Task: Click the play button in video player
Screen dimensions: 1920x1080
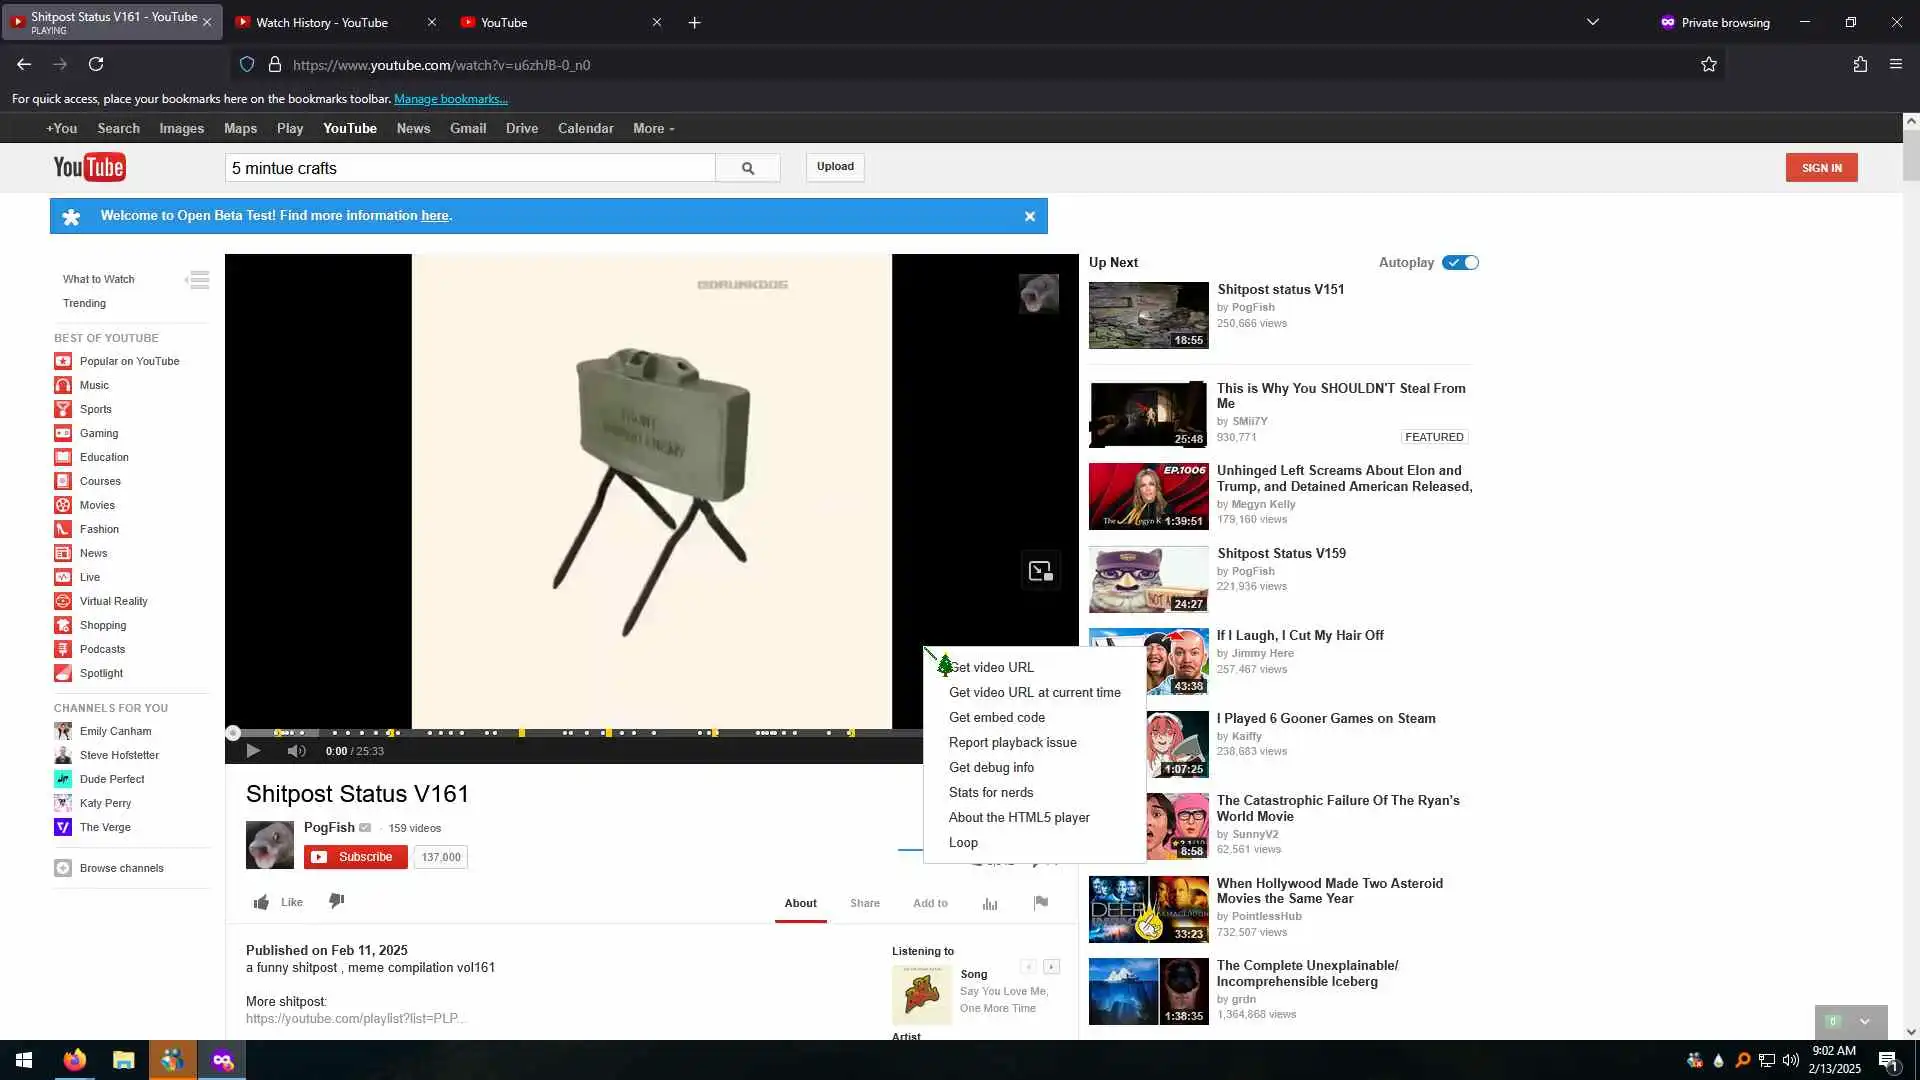Action: (253, 751)
